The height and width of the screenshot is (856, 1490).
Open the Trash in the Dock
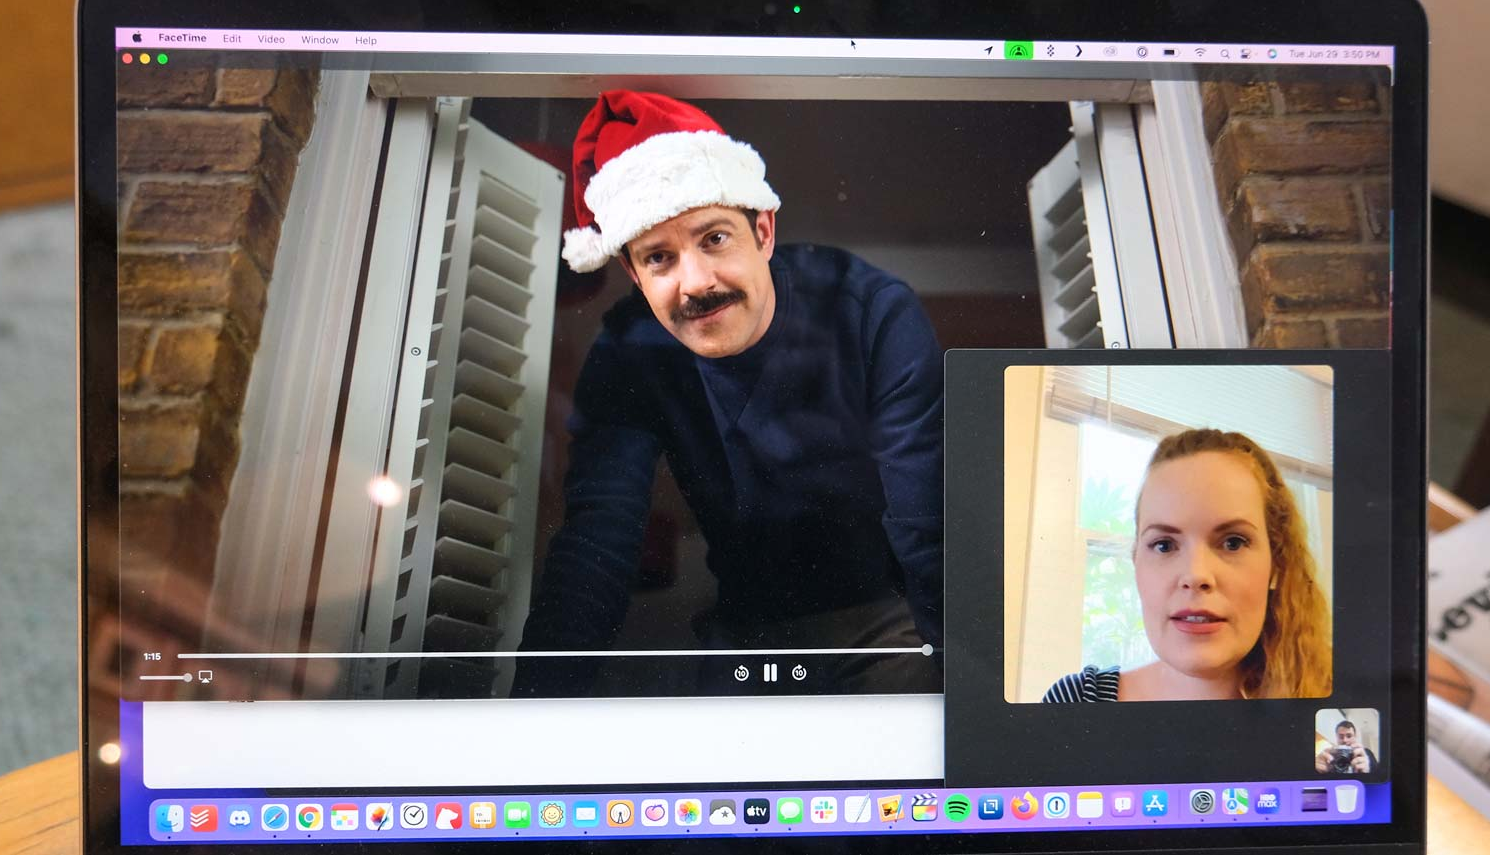tap(1347, 799)
